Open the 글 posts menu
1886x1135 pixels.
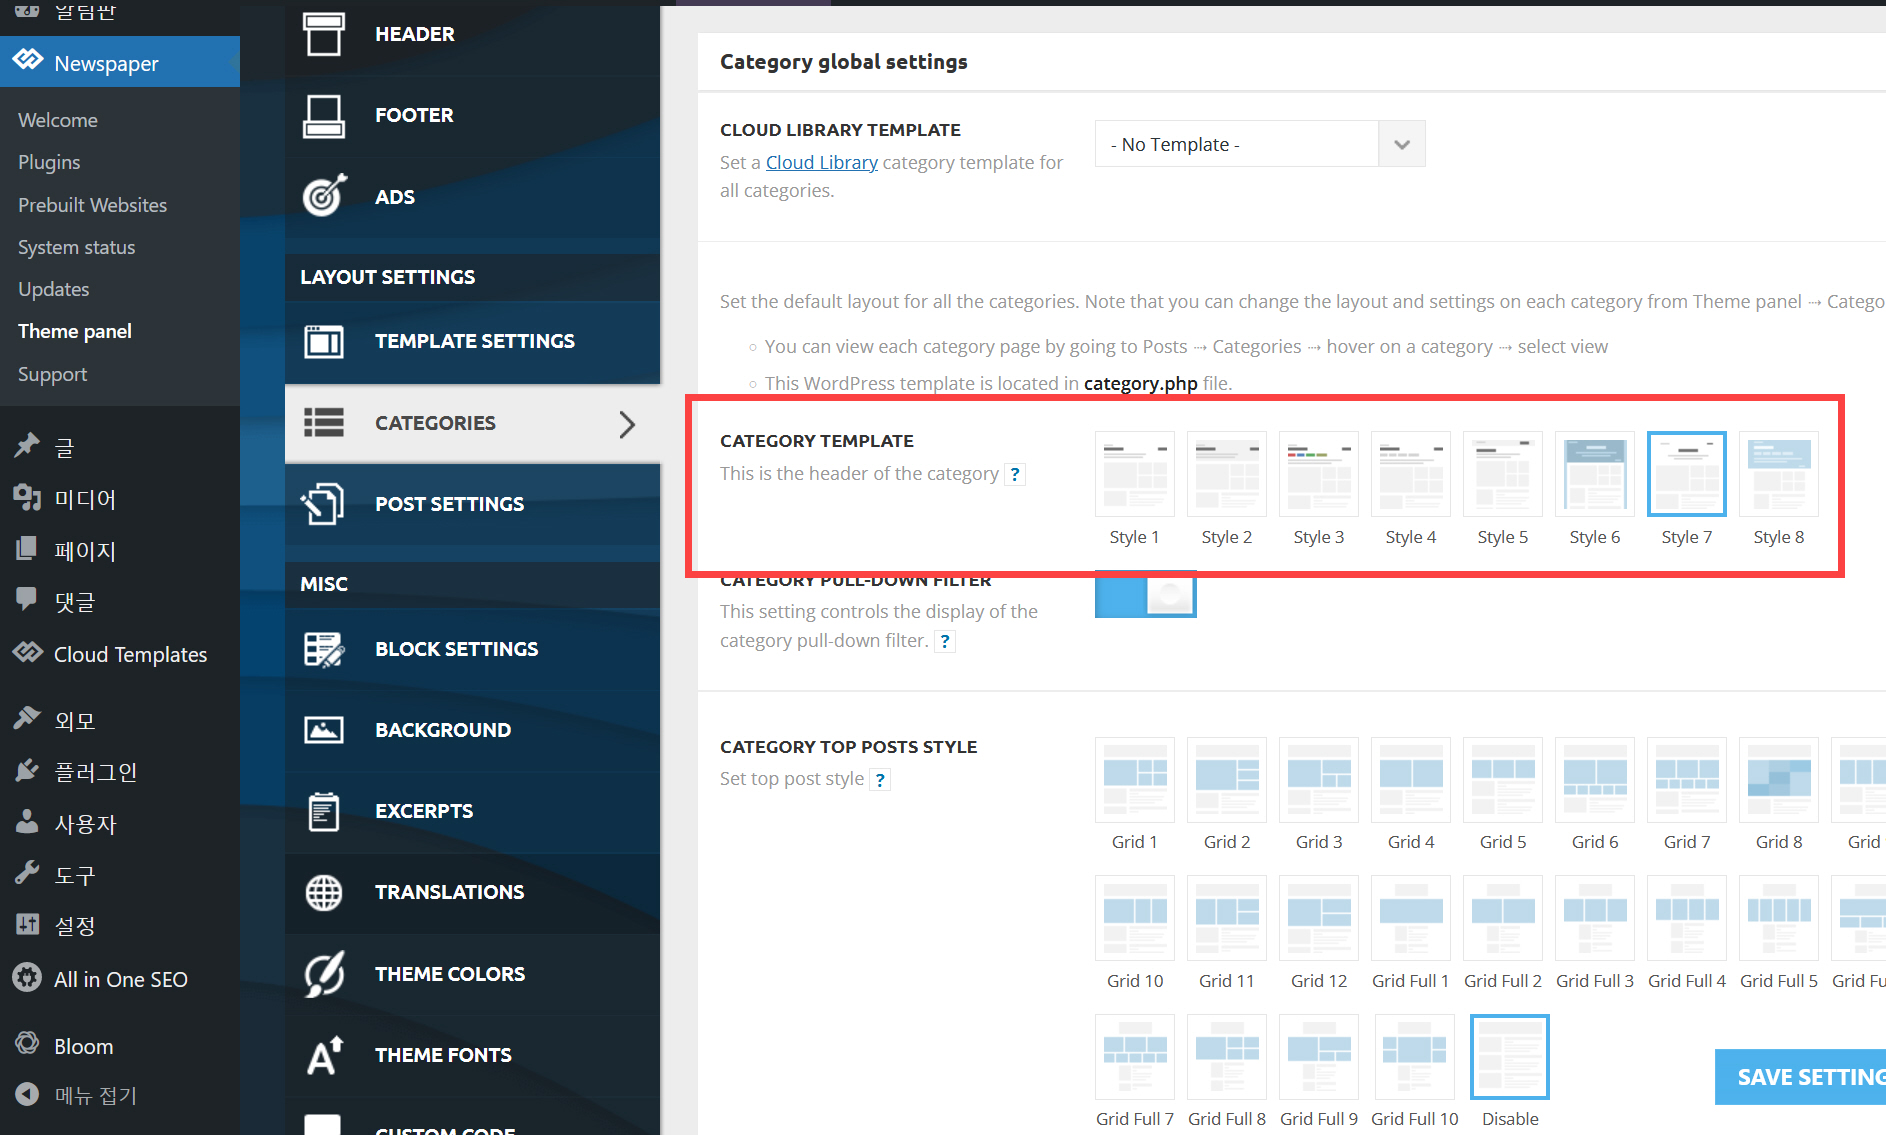click(x=64, y=447)
